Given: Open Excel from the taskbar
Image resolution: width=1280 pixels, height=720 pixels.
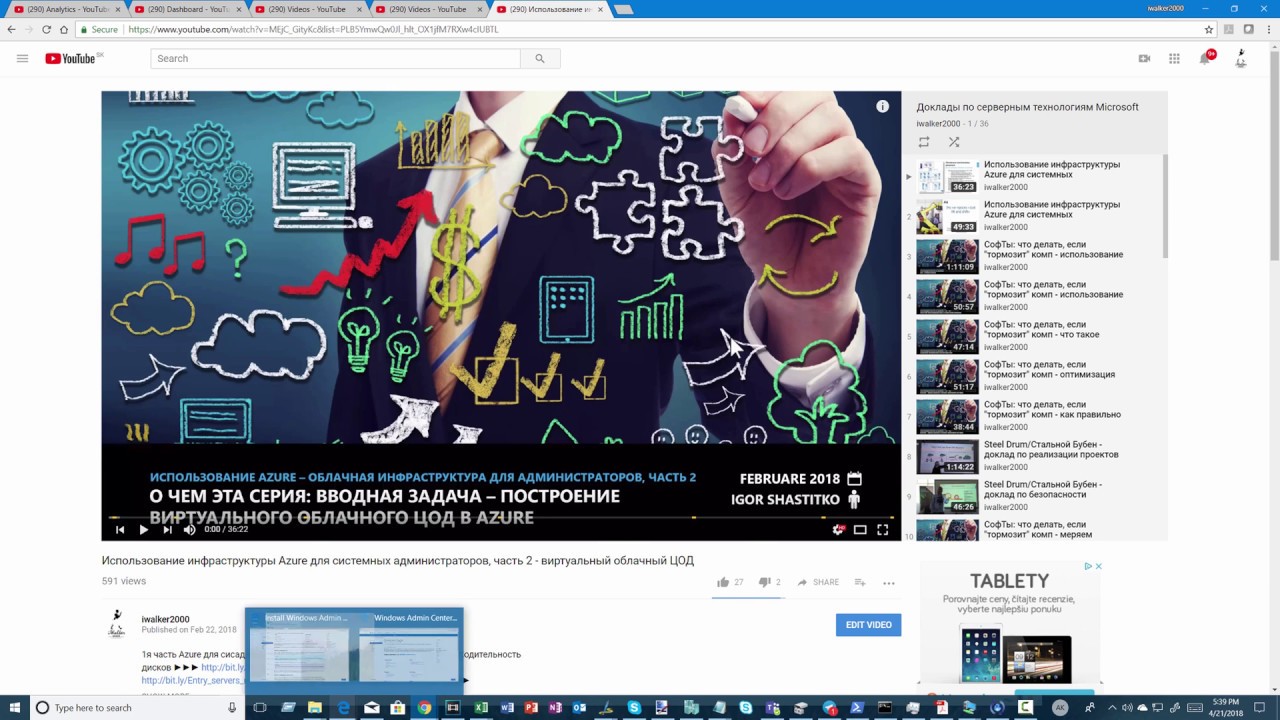Looking at the screenshot, I should [x=481, y=707].
